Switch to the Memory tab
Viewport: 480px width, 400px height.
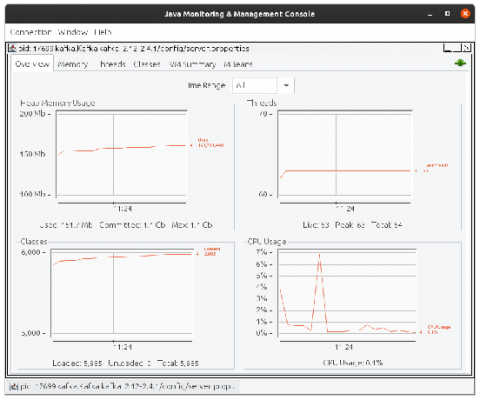coord(73,64)
